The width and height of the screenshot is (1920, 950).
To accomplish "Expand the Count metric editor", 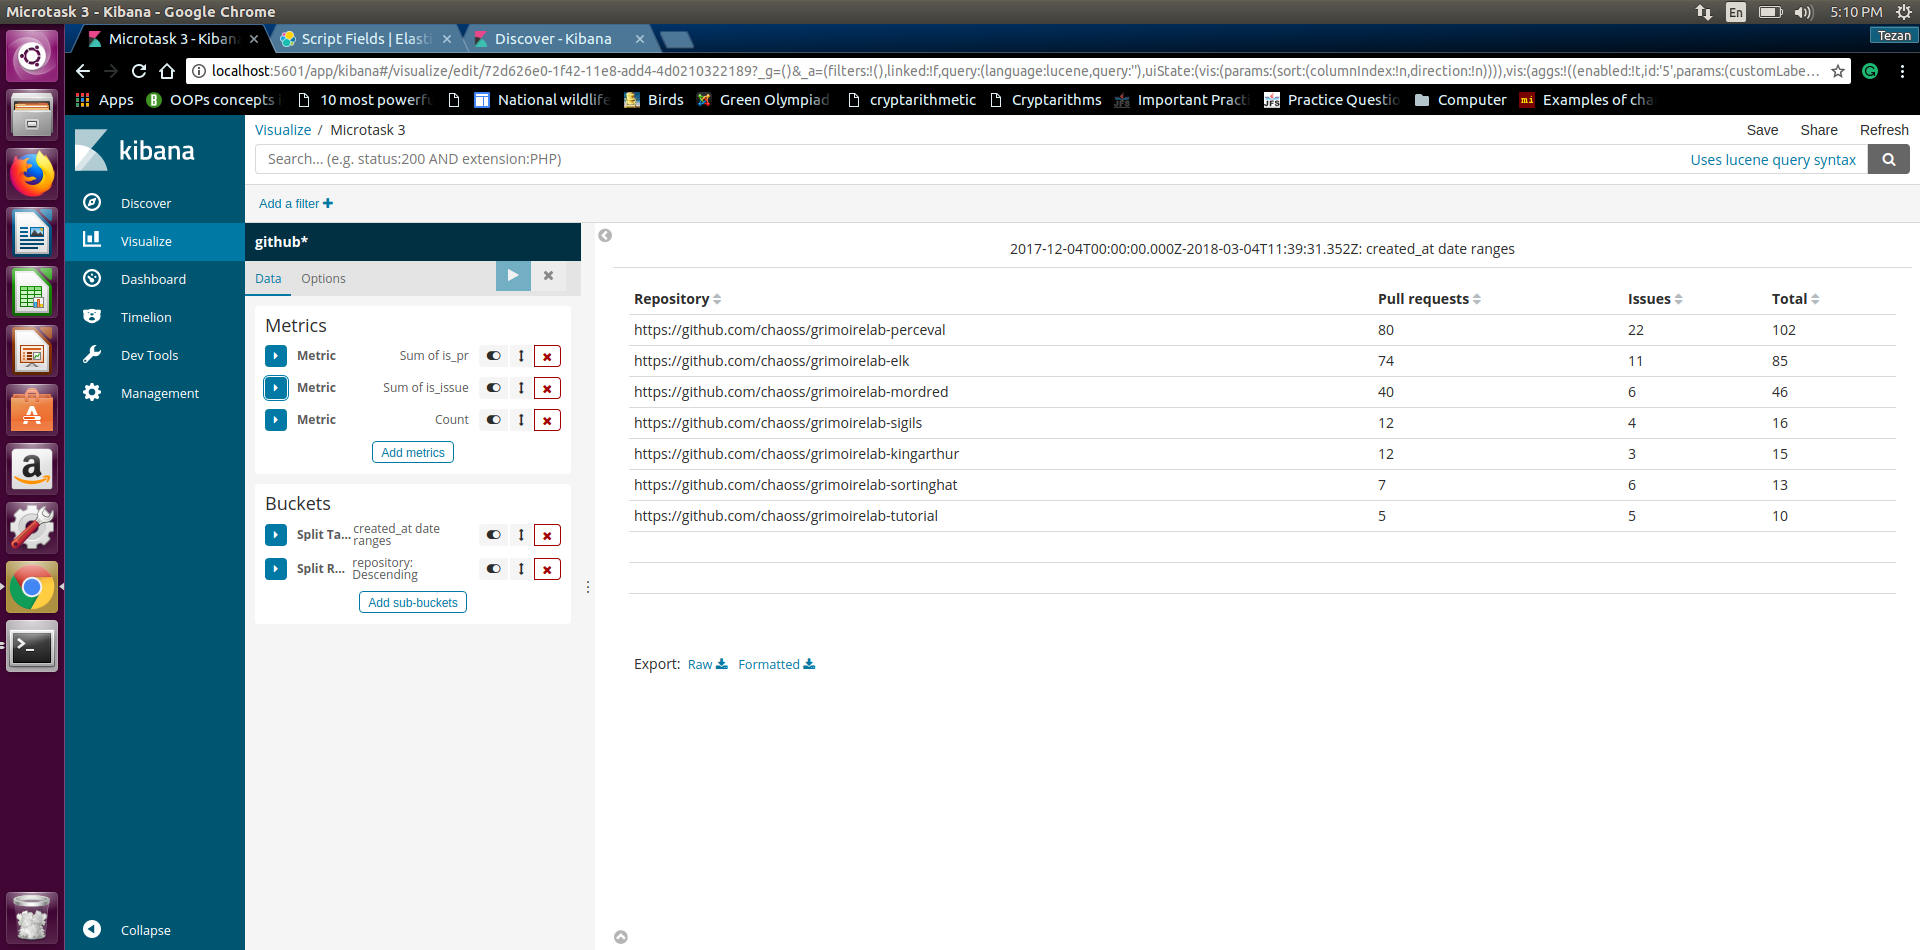I will tap(276, 420).
